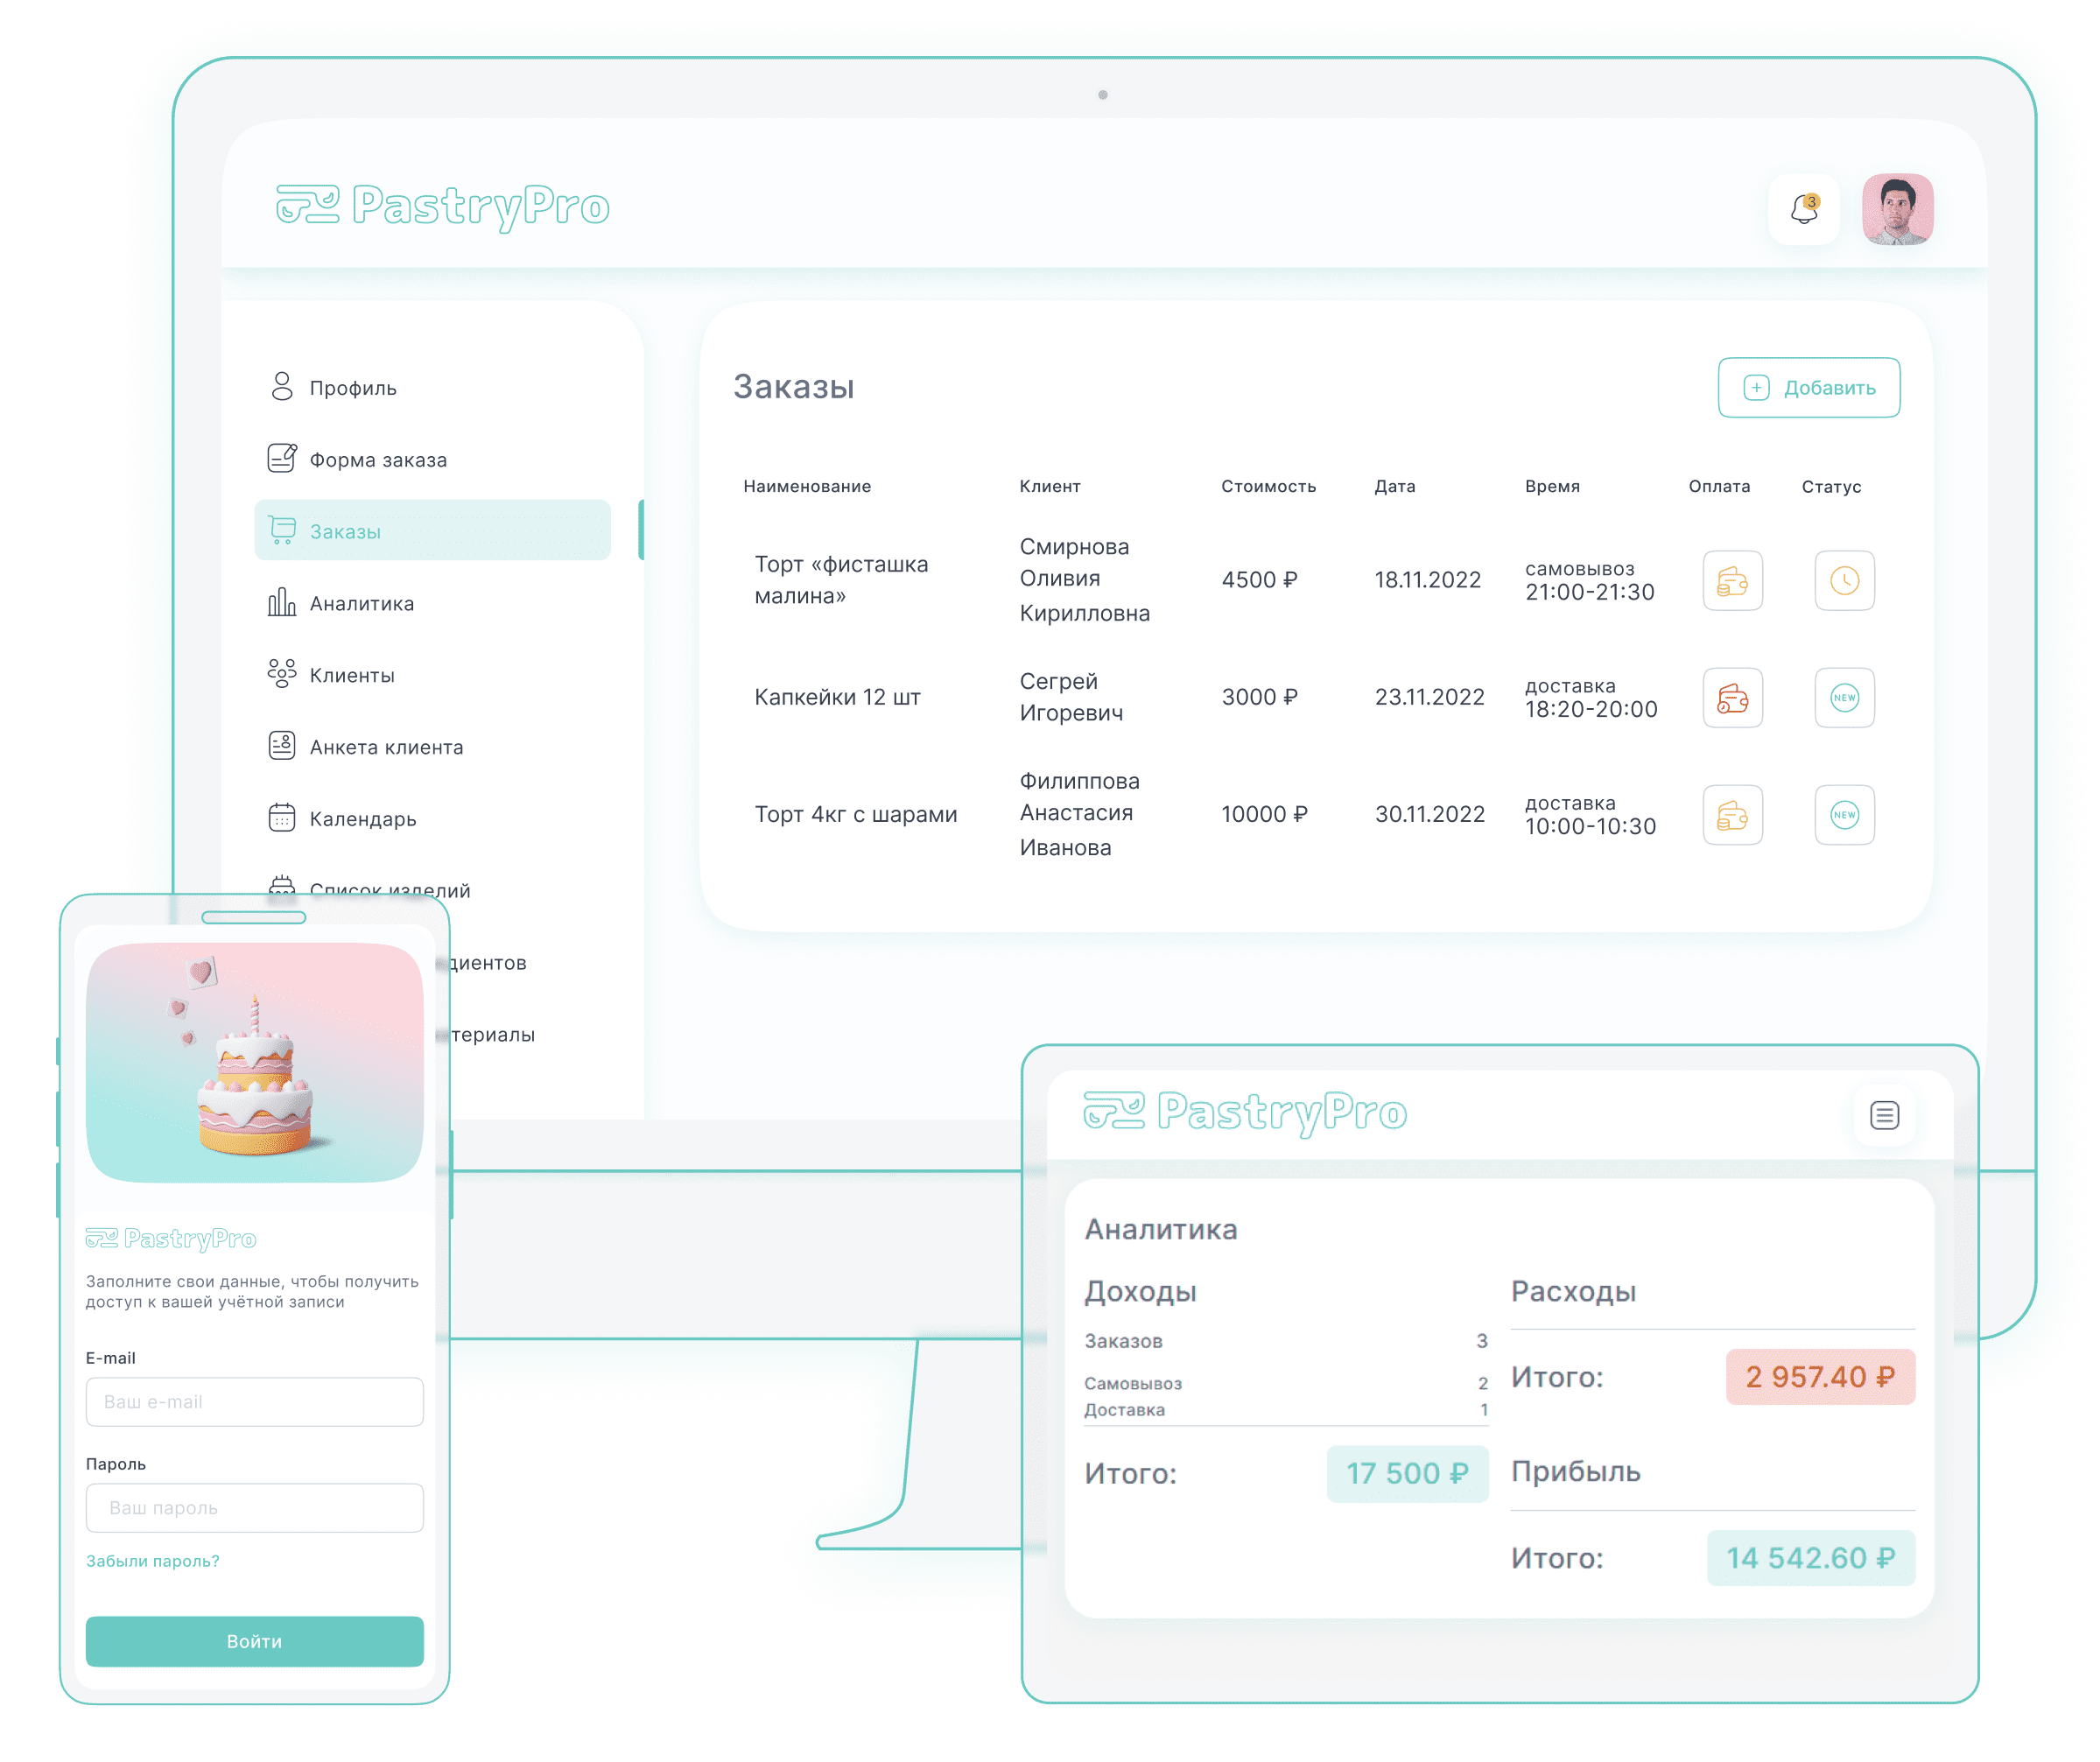The image size is (2100, 1762).
Task: Click the 14 542.60 ₽ profit total
Action: click(x=1810, y=1558)
